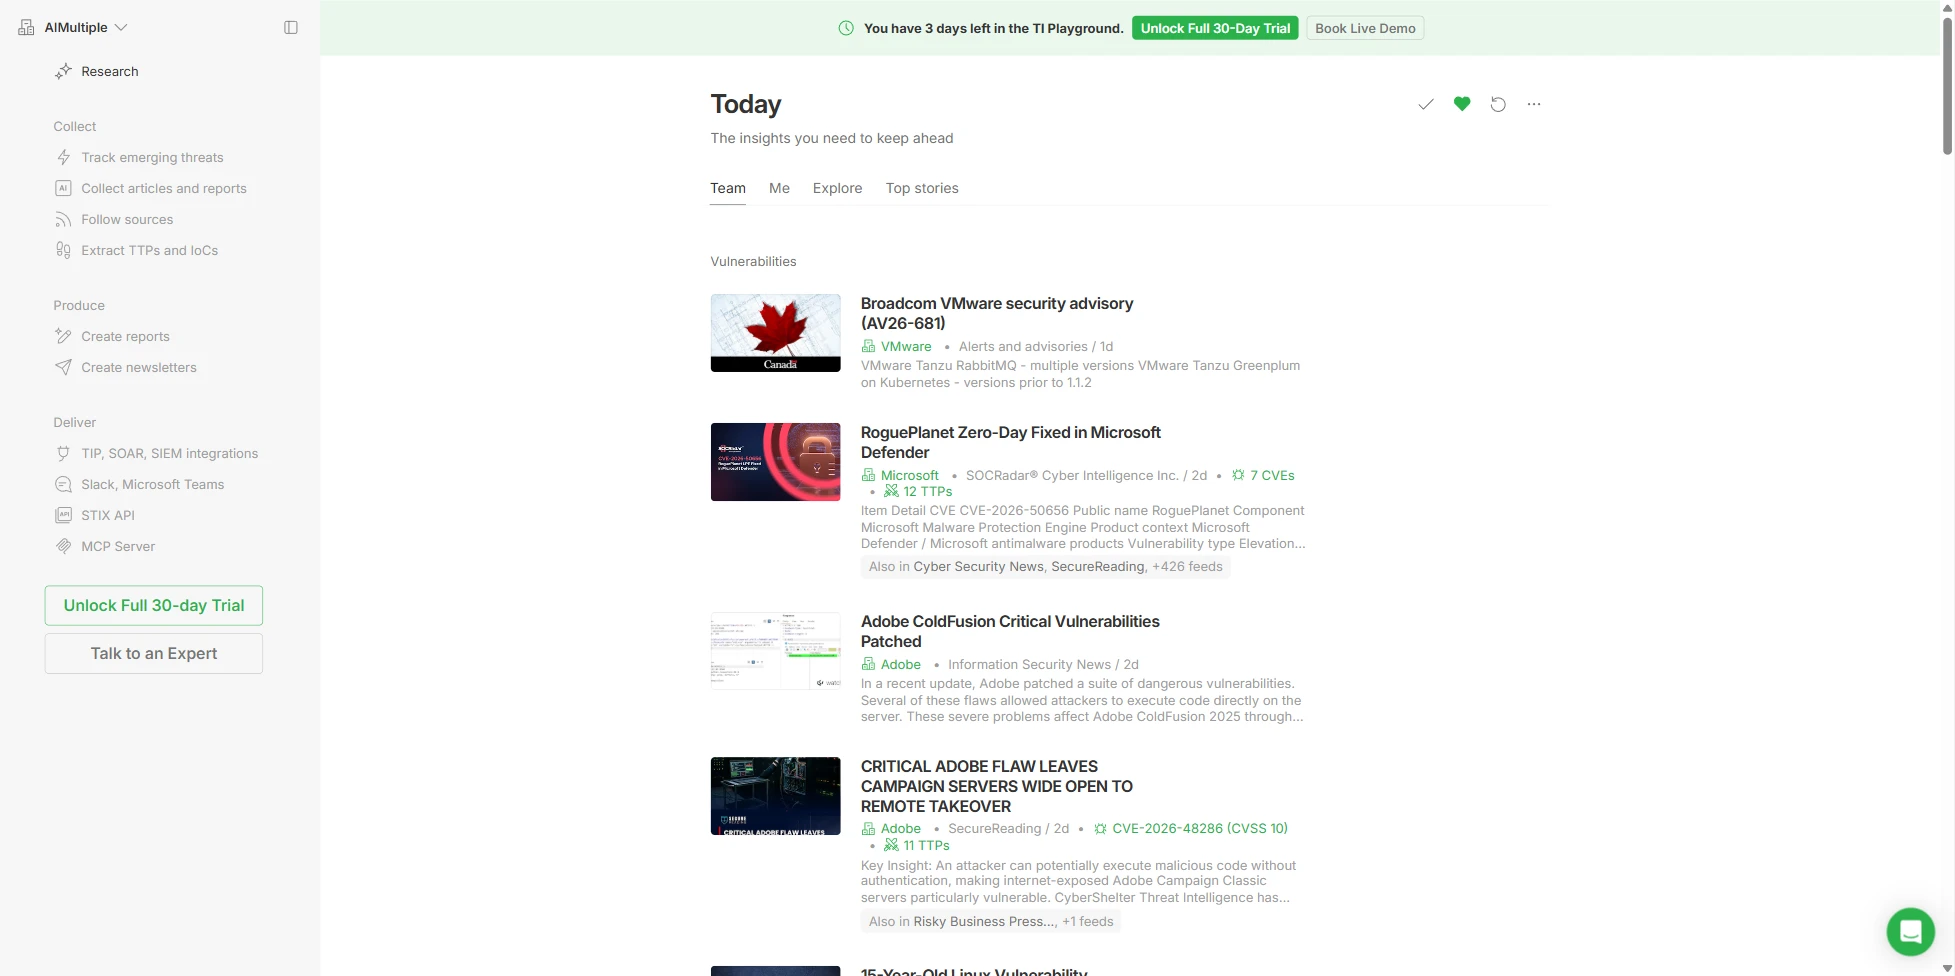
Task: Click the 12 TTPs tag
Action: 928,491
